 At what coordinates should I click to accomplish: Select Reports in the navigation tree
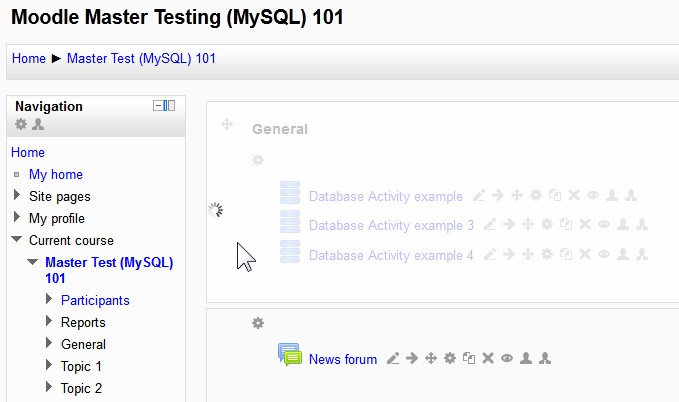point(83,322)
